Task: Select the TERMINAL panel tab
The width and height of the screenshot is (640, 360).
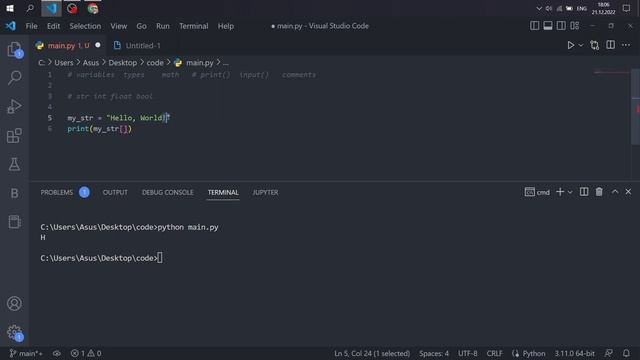Action: coord(223,192)
